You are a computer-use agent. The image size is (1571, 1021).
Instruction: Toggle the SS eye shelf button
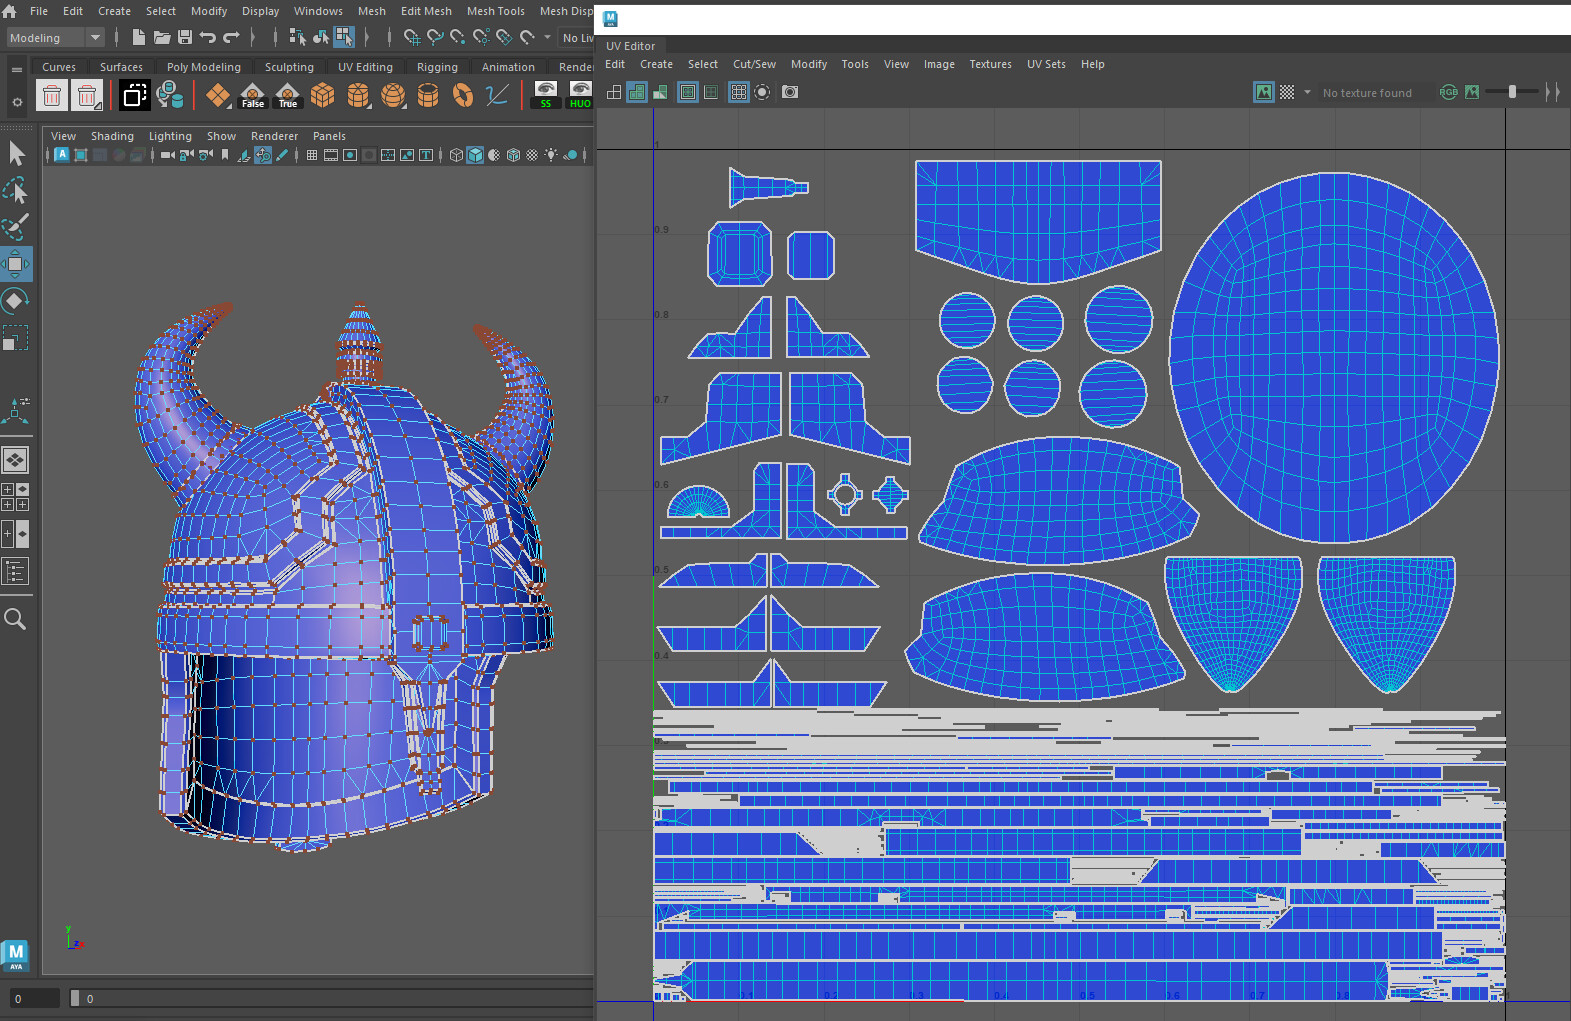pyautogui.click(x=546, y=95)
